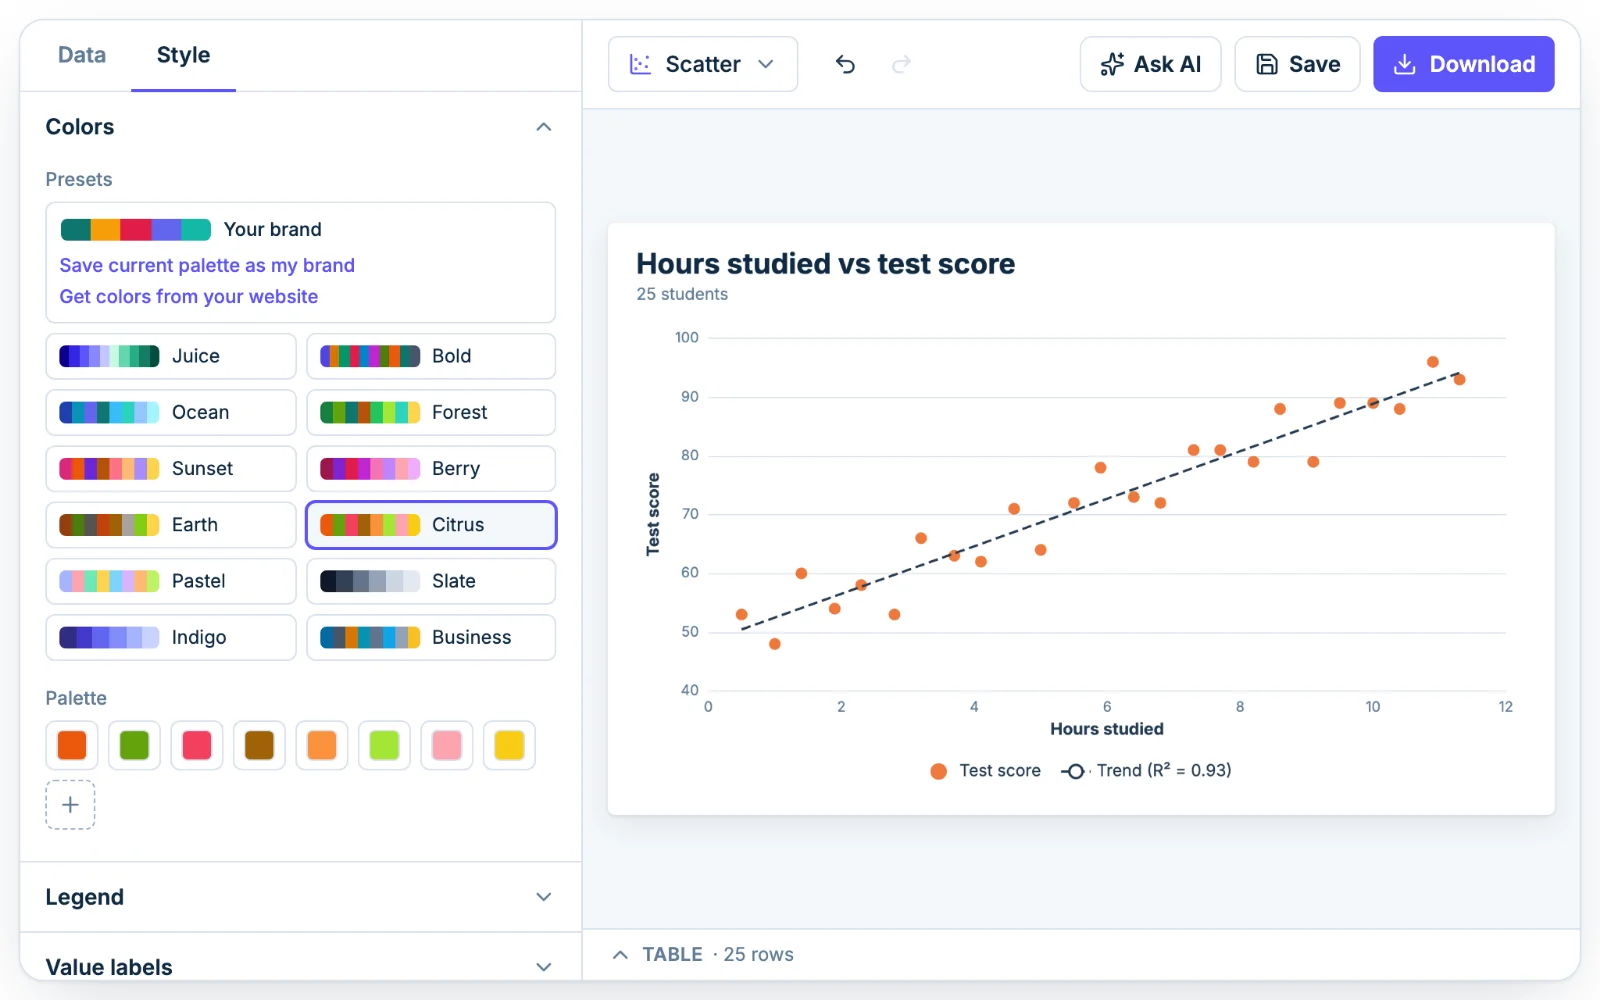Pick the Citrus color preset
This screenshot has height=1000, width=1600.
(x=431, y=525)
